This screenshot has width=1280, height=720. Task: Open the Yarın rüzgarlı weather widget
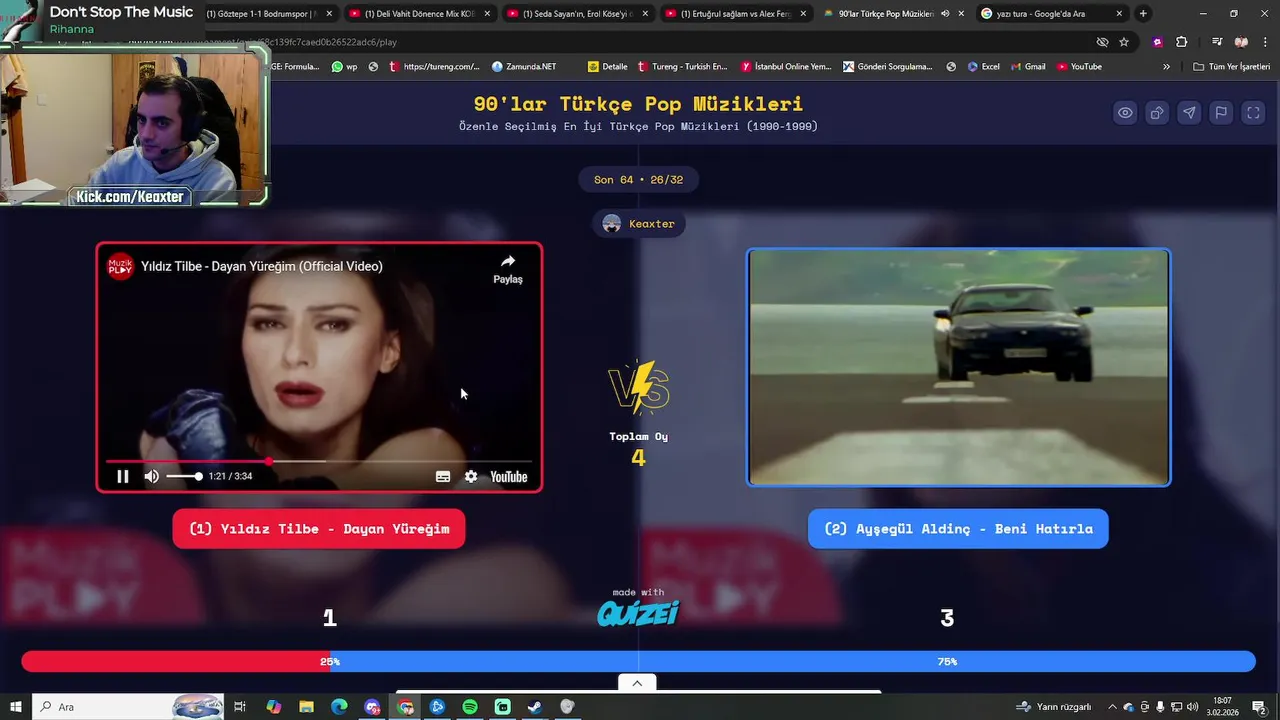pos(1054,707)
